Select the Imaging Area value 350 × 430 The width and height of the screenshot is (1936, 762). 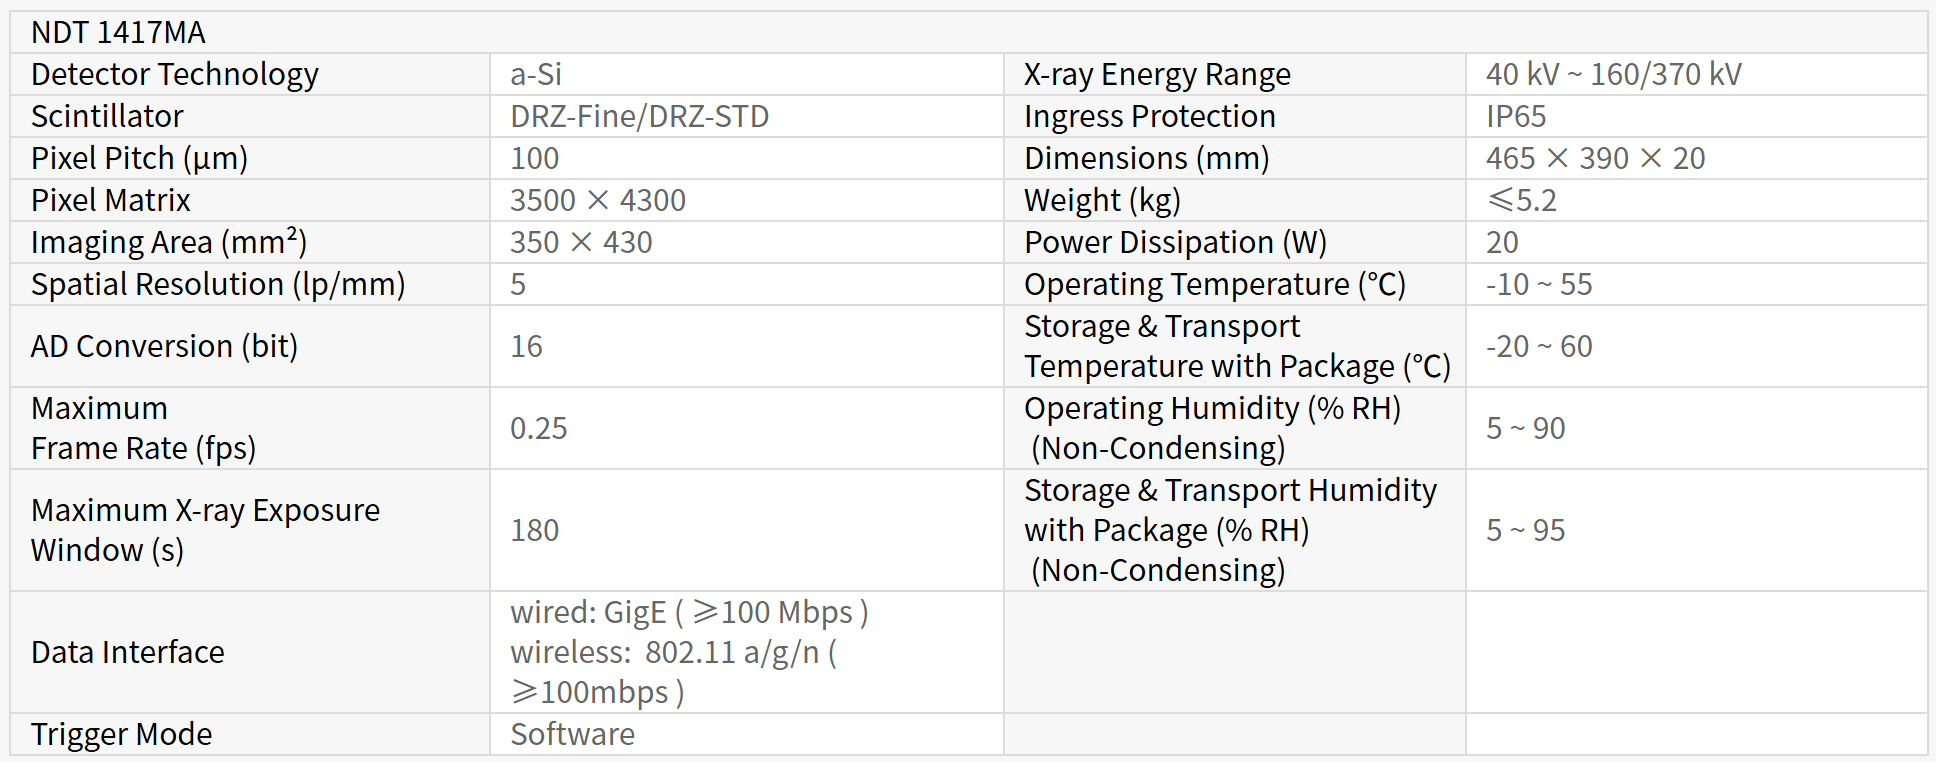coord(581,243)
